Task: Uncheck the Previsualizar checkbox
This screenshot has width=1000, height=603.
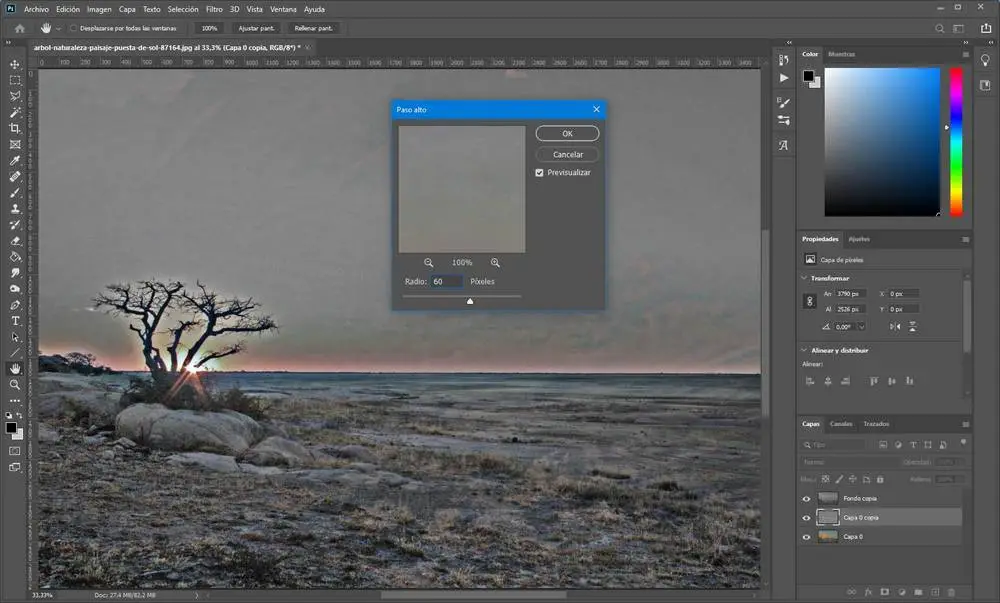Action: tap(540, 173)
